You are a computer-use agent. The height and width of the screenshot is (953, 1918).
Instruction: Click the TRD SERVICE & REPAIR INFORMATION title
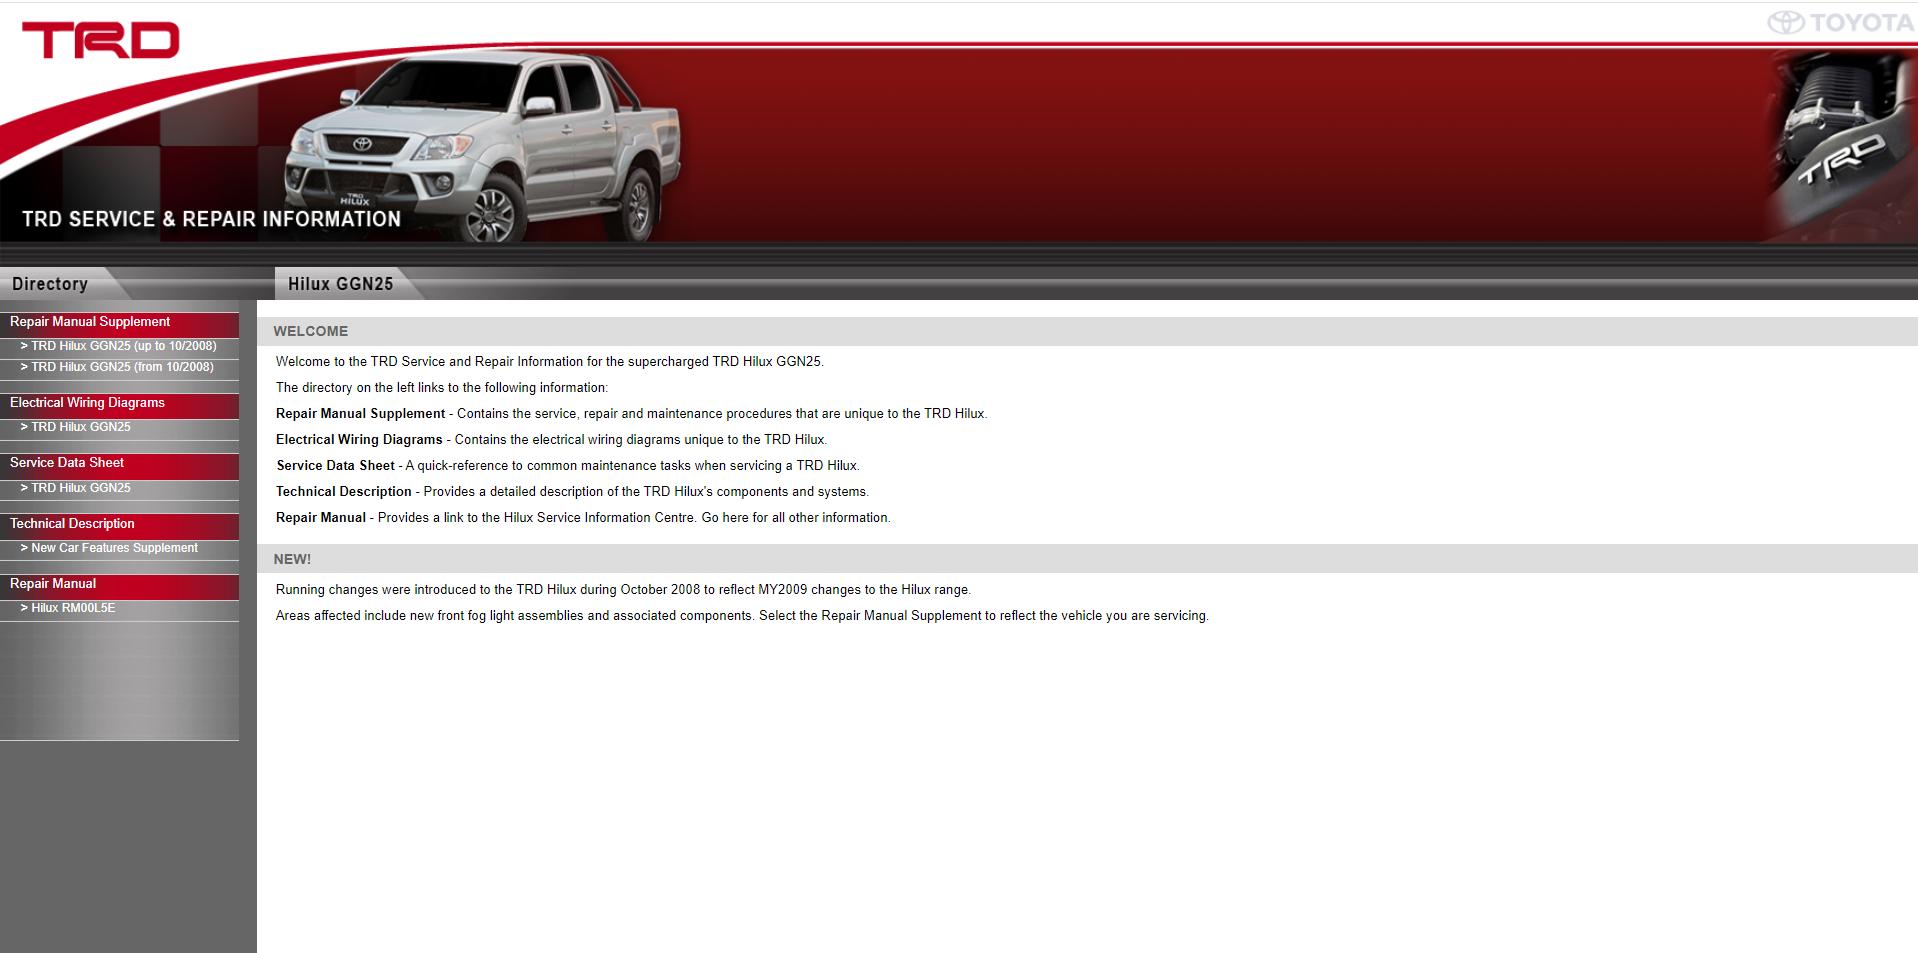211,219
